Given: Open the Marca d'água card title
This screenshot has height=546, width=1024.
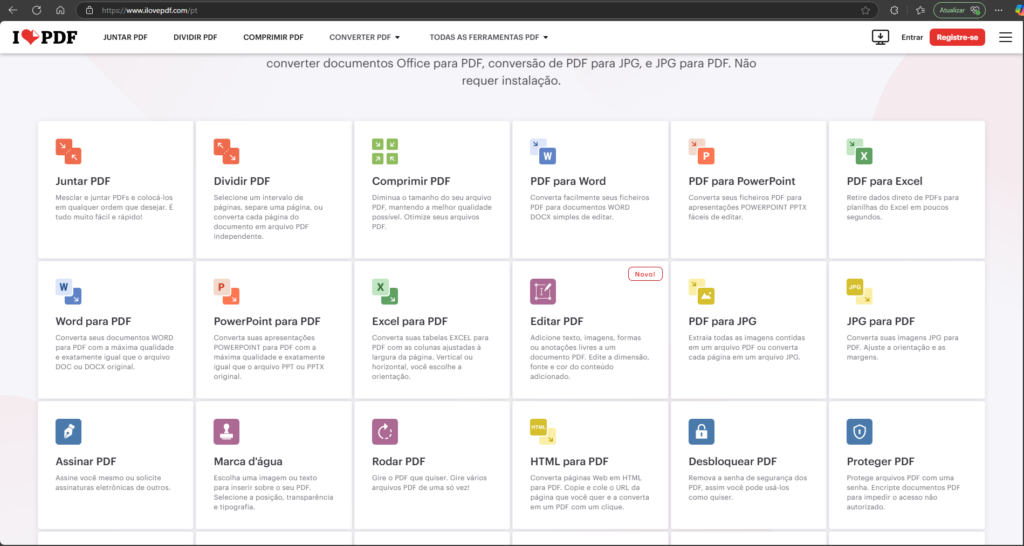Looking at the screenshot, I should click(248, 461).
